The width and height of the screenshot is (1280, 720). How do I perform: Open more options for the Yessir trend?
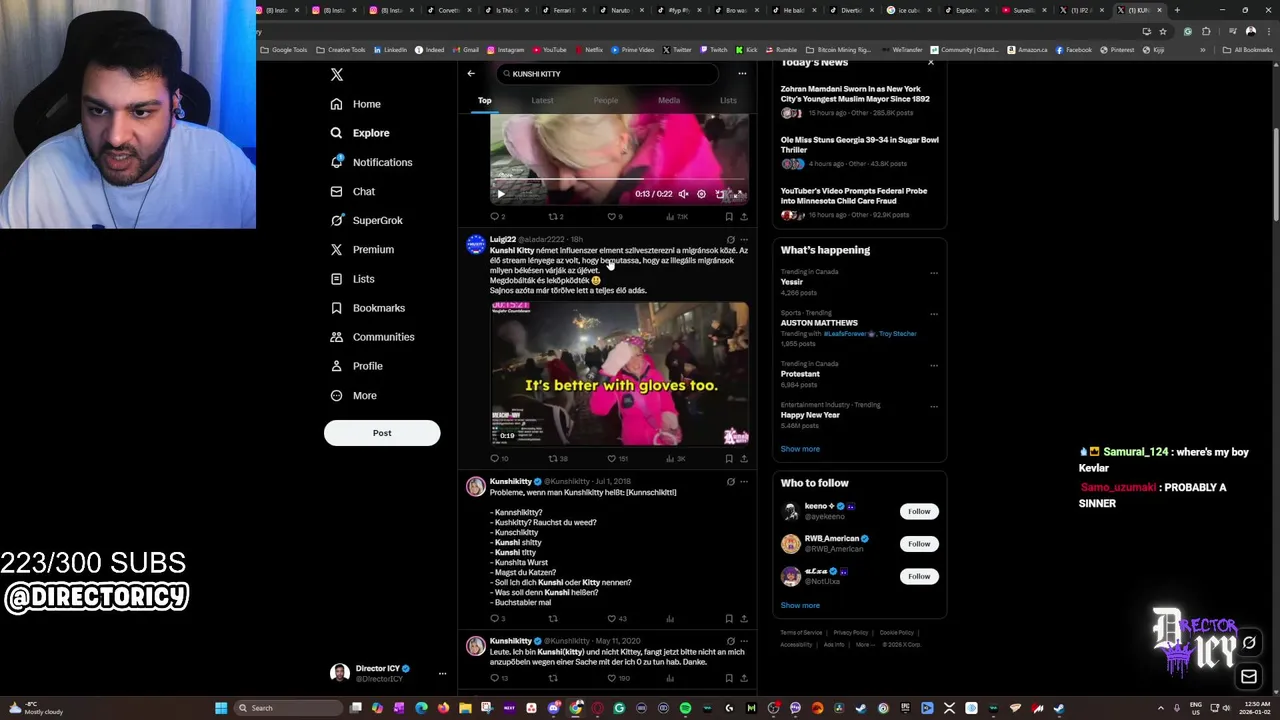coord(934,273)
